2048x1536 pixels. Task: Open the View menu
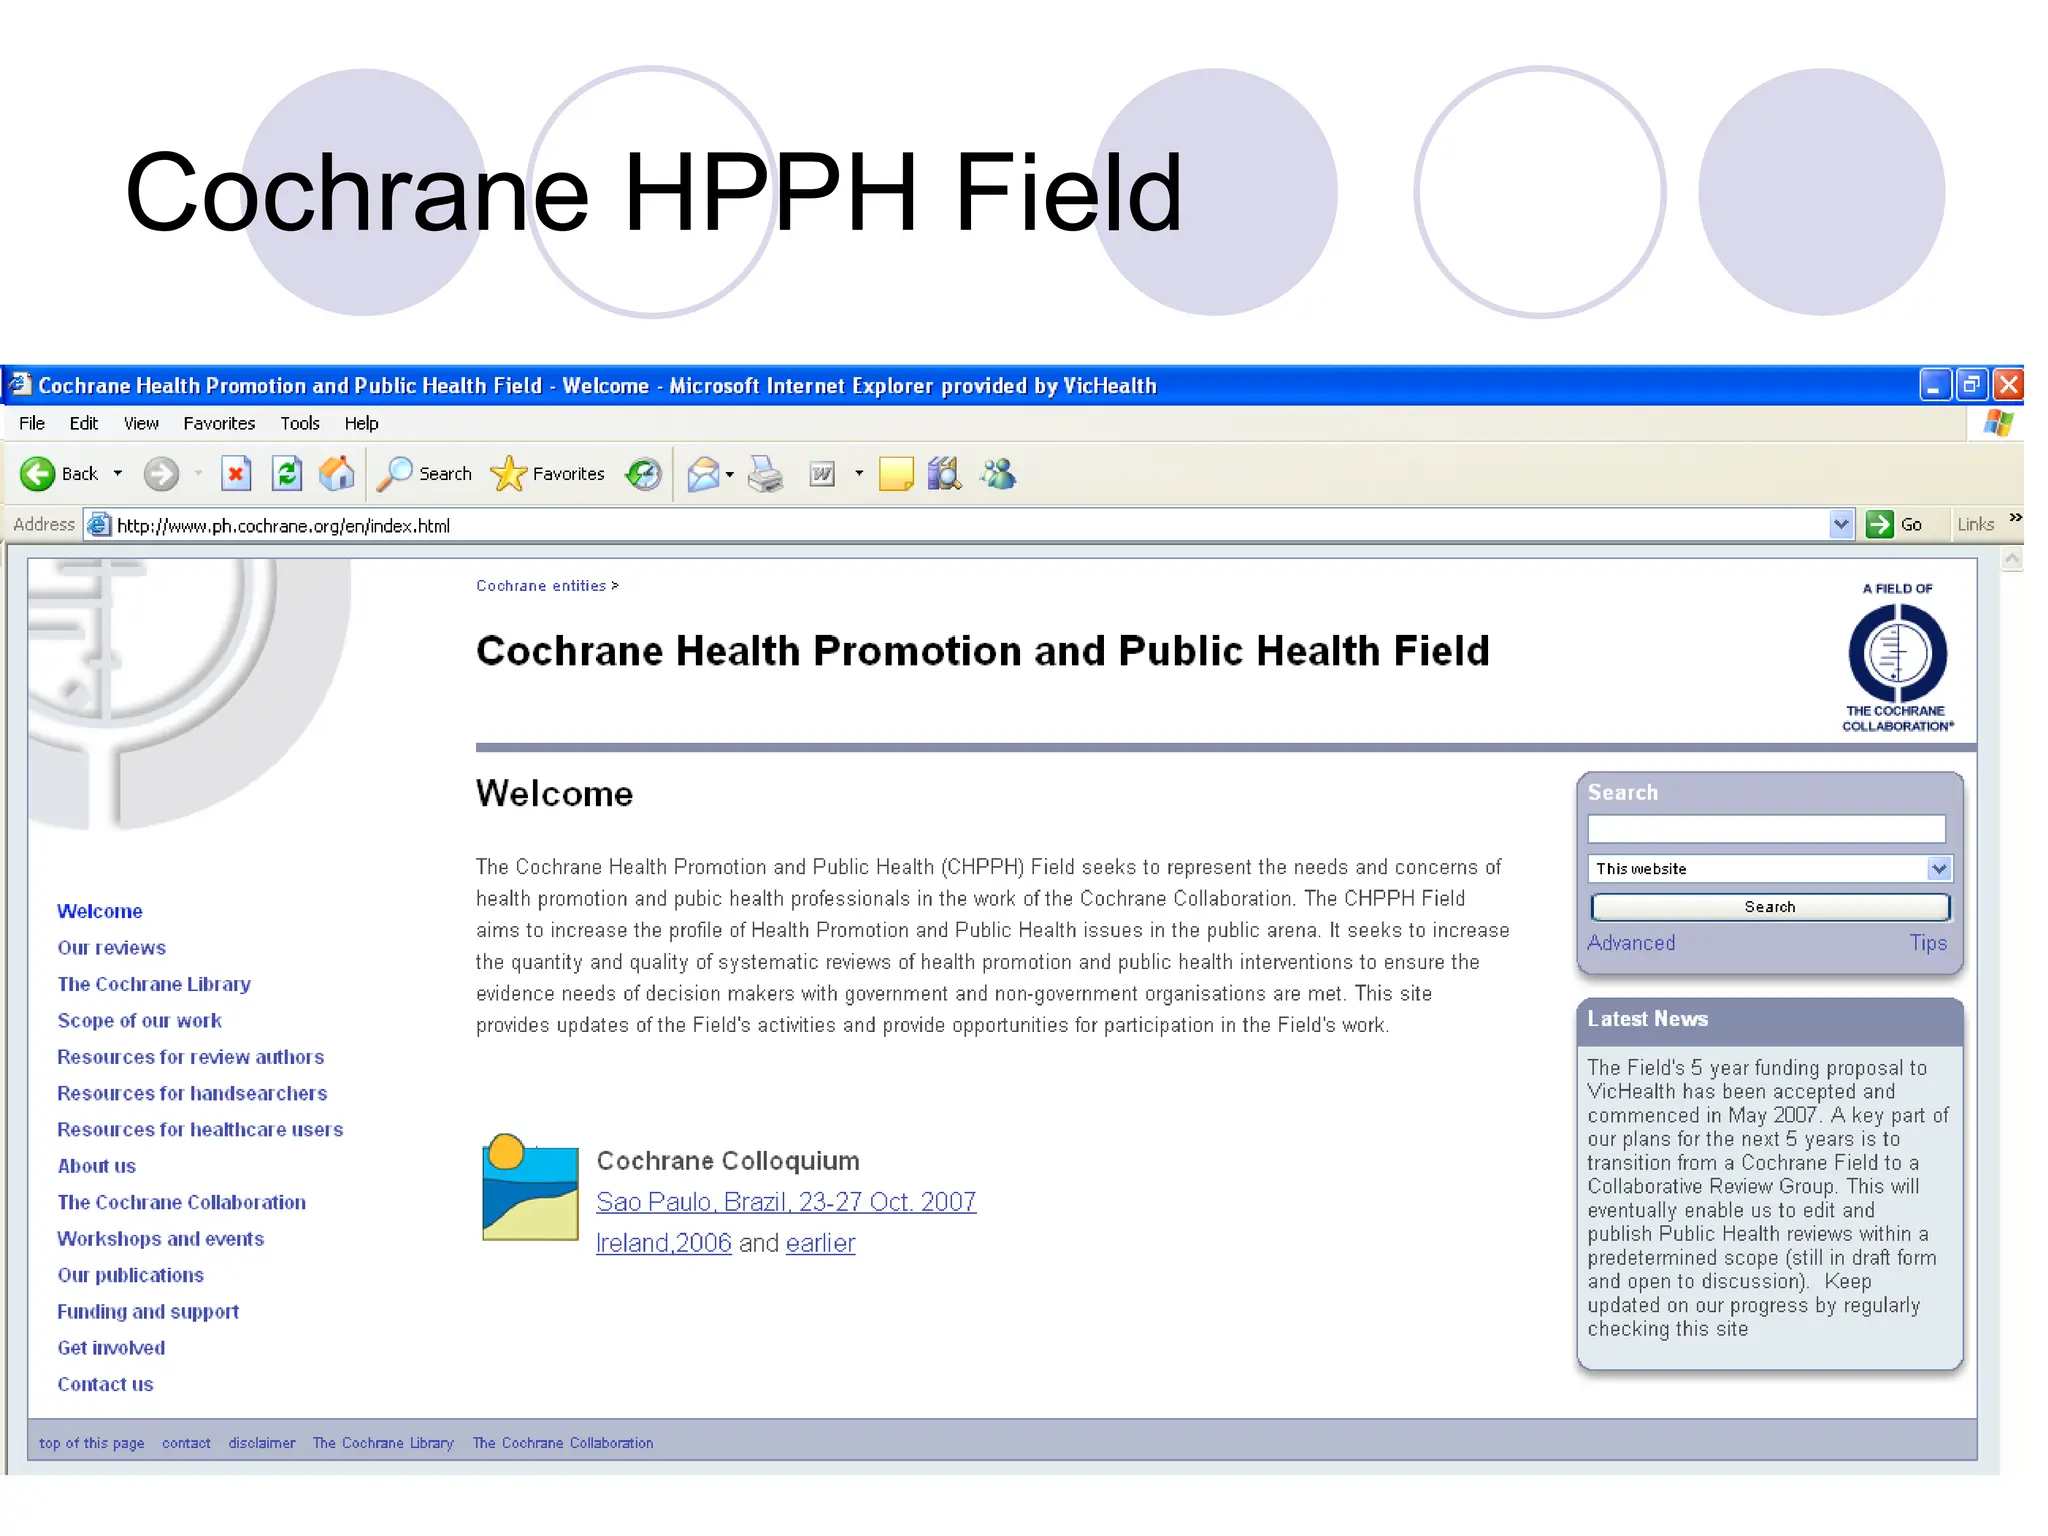pyautogui.click(x=141, y=423)
